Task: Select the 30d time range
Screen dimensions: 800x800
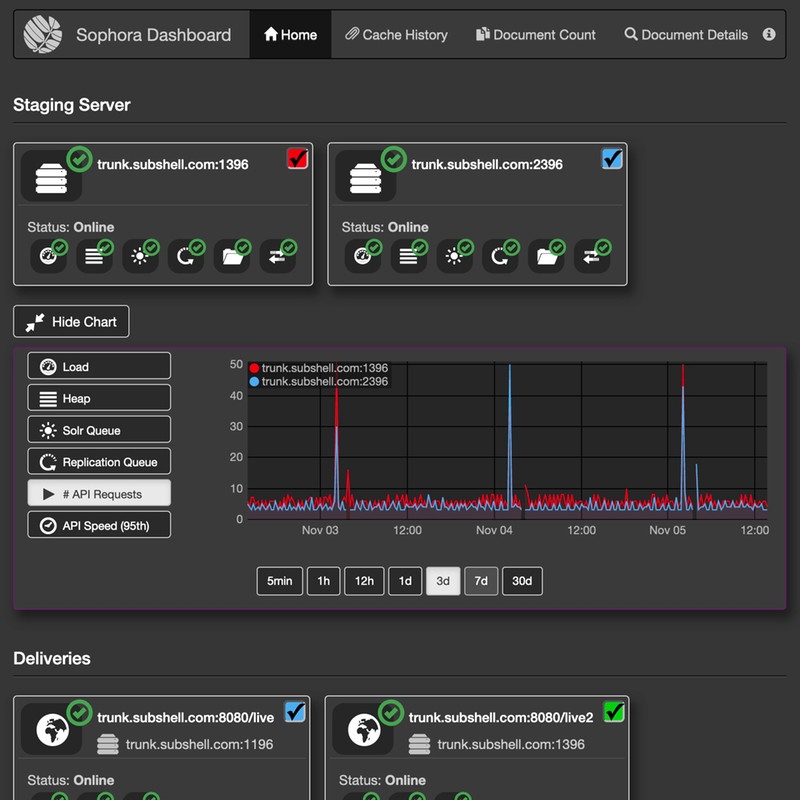Action: [522, 581]
